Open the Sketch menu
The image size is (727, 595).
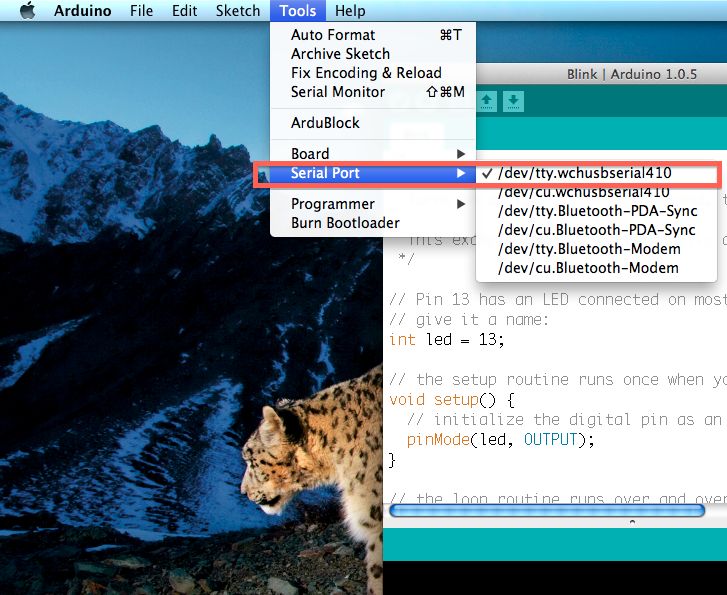[x=238, y=10]
